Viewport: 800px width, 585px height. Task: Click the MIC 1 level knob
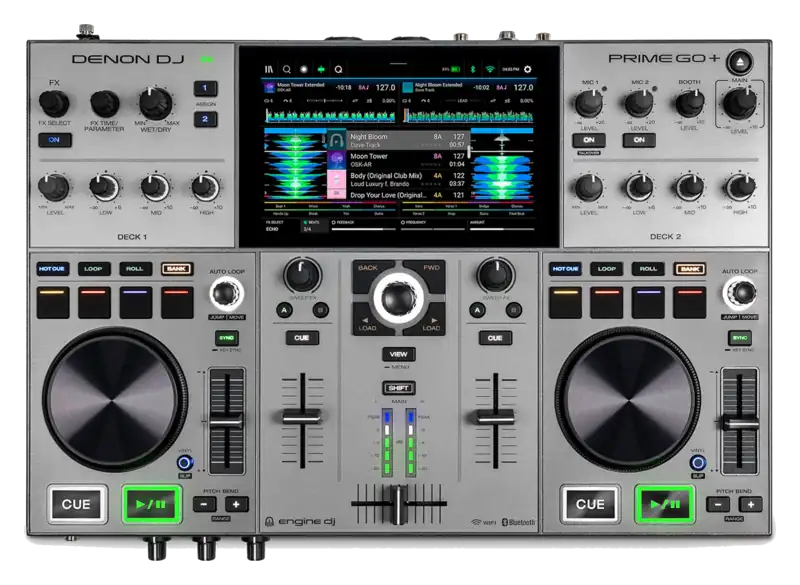(x=589, y=104)
